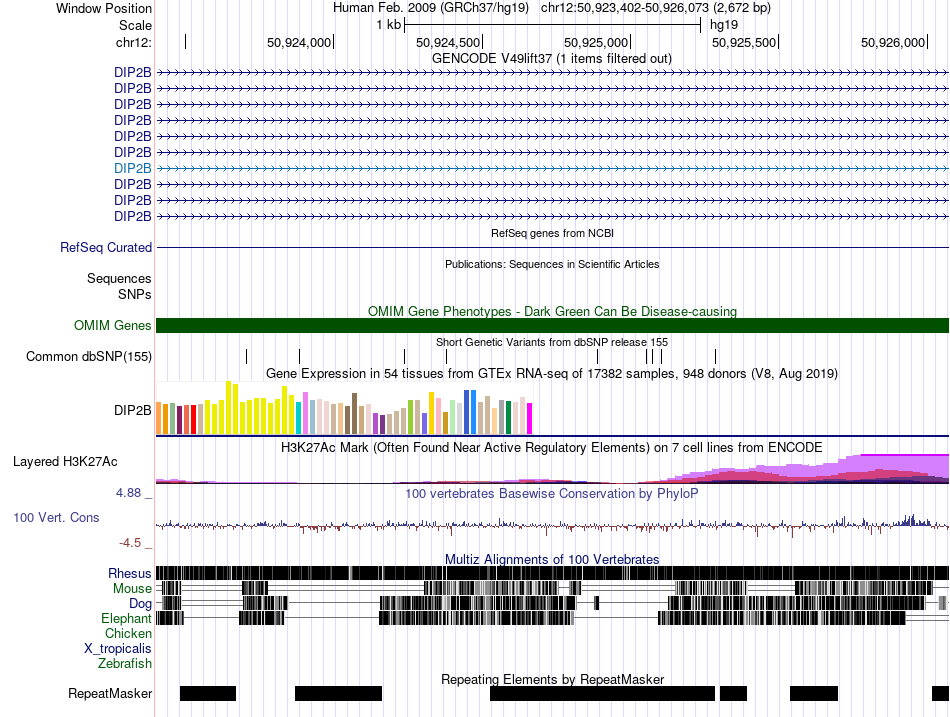The image size is (950, 717).
Task: Select the widest RepeatMasker block
Action: click(x=602, y=693)
